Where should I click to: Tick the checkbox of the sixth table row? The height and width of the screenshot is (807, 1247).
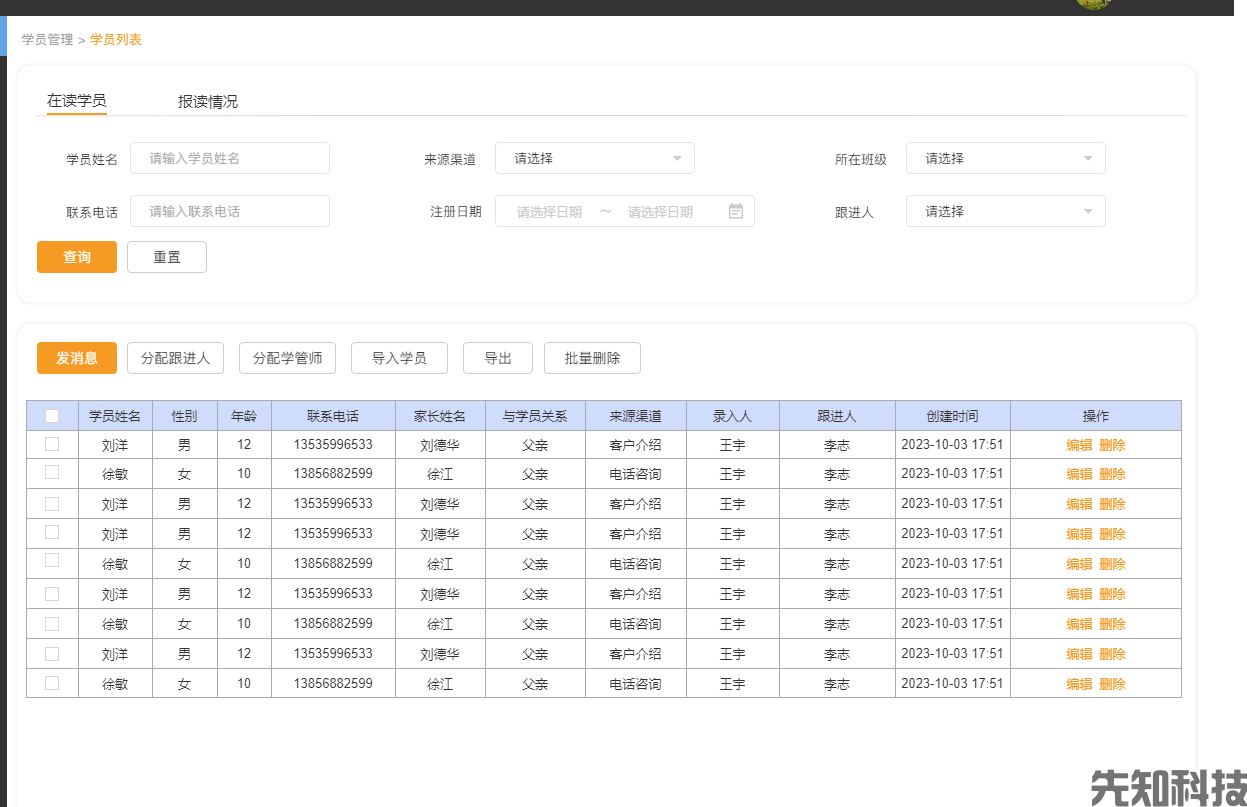click(52, 593)
